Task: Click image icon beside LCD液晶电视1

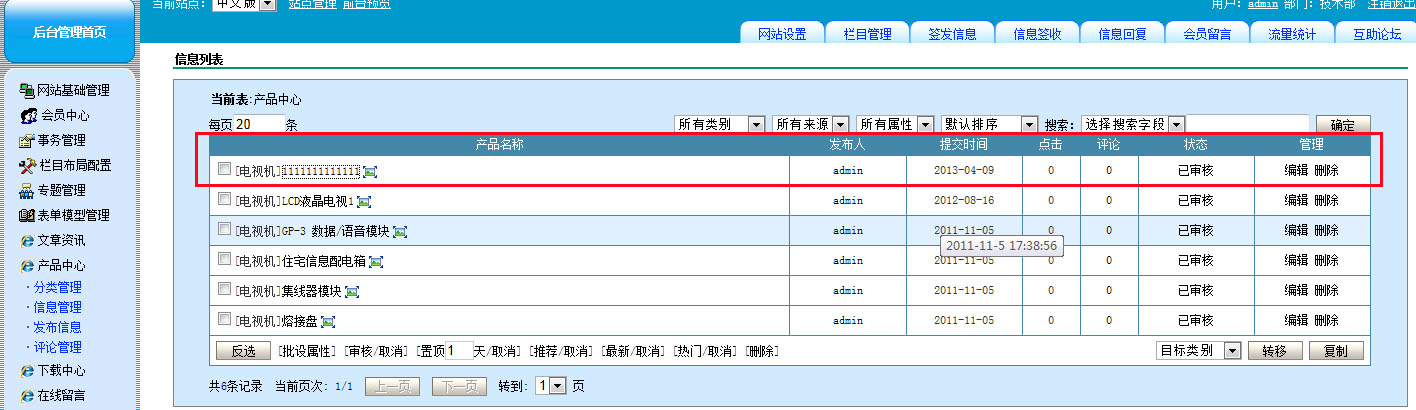Action: click(364, 202)
